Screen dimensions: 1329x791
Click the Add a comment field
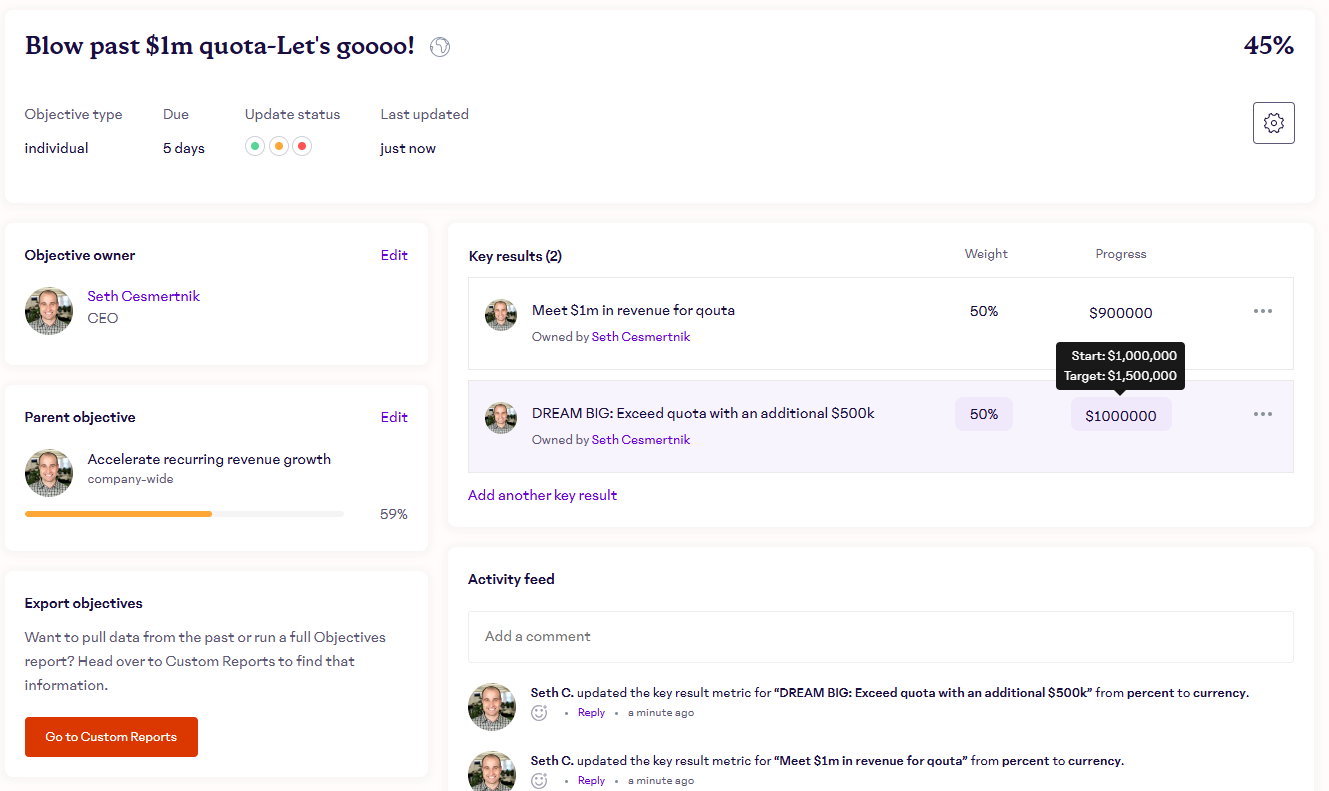(x=880, y=636)
